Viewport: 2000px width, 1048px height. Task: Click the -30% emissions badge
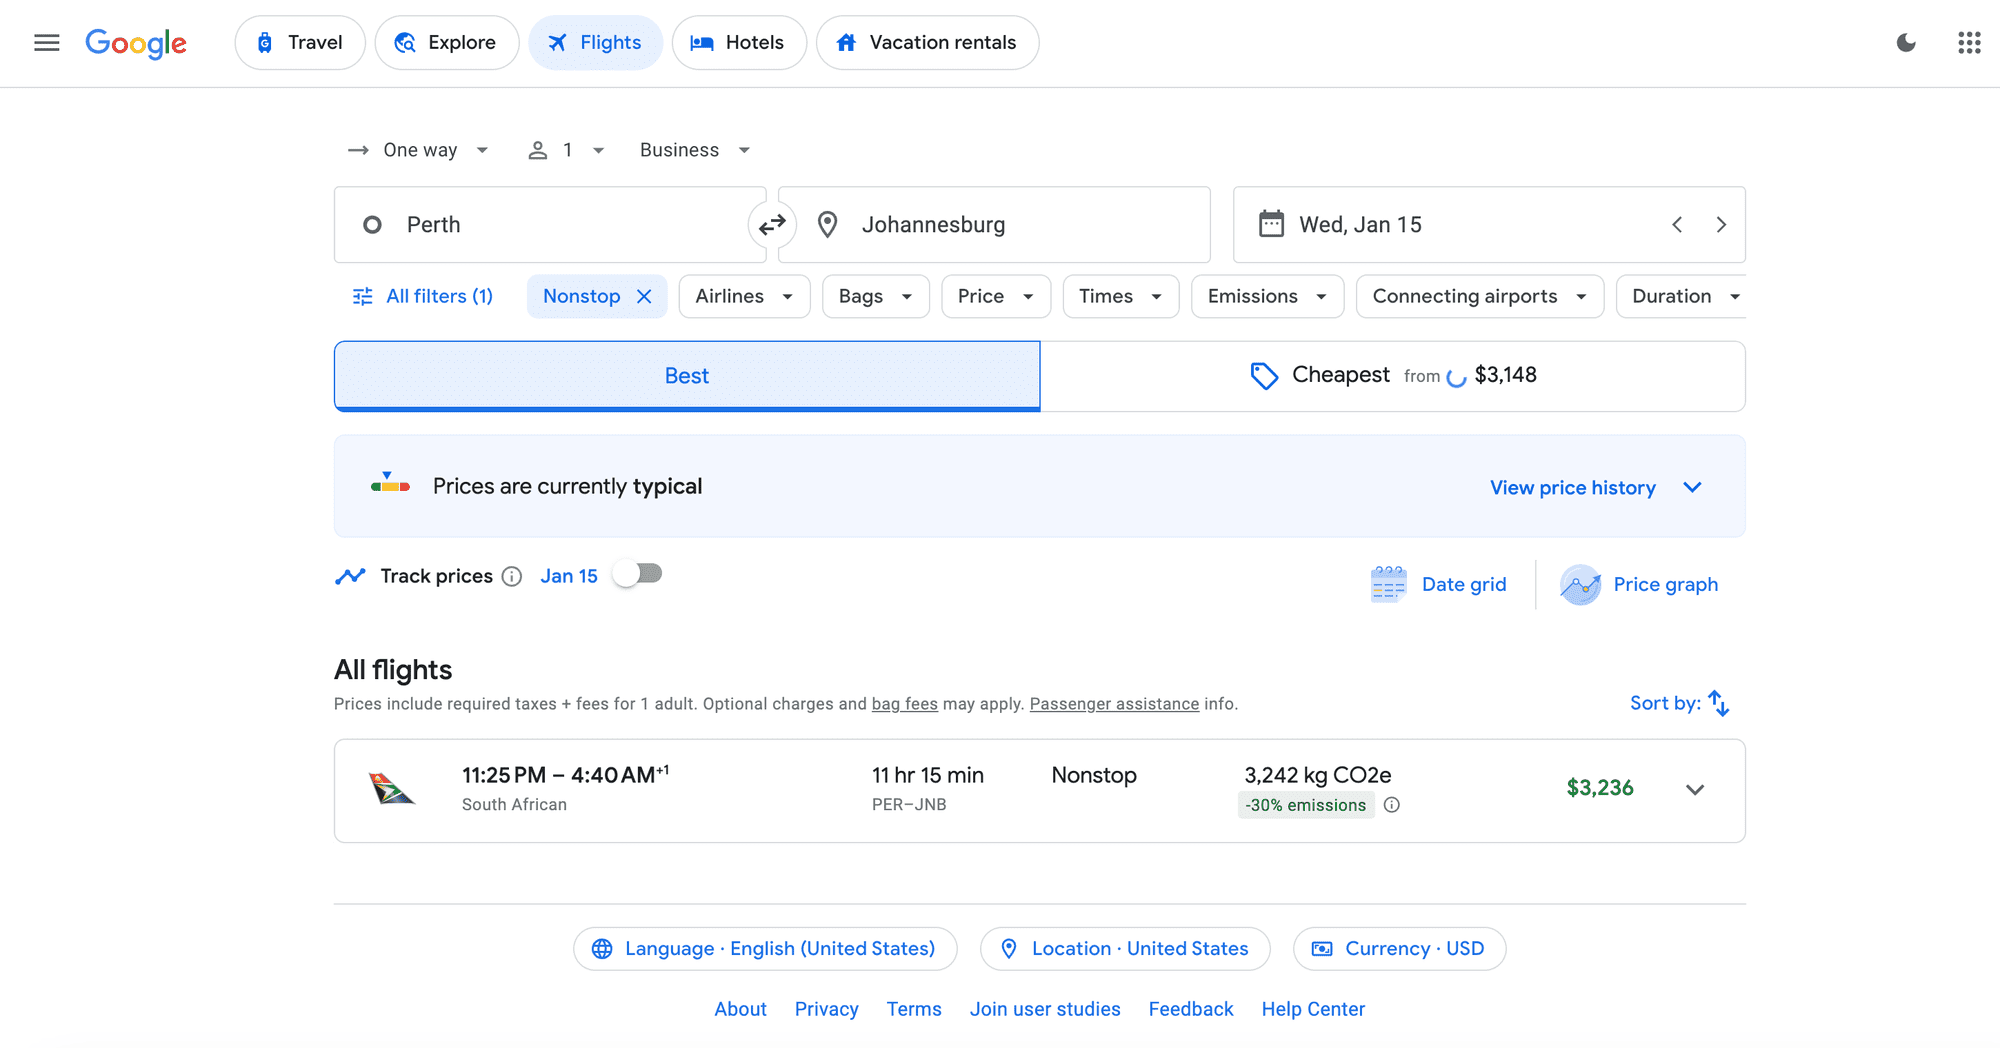pos(1305,805)
